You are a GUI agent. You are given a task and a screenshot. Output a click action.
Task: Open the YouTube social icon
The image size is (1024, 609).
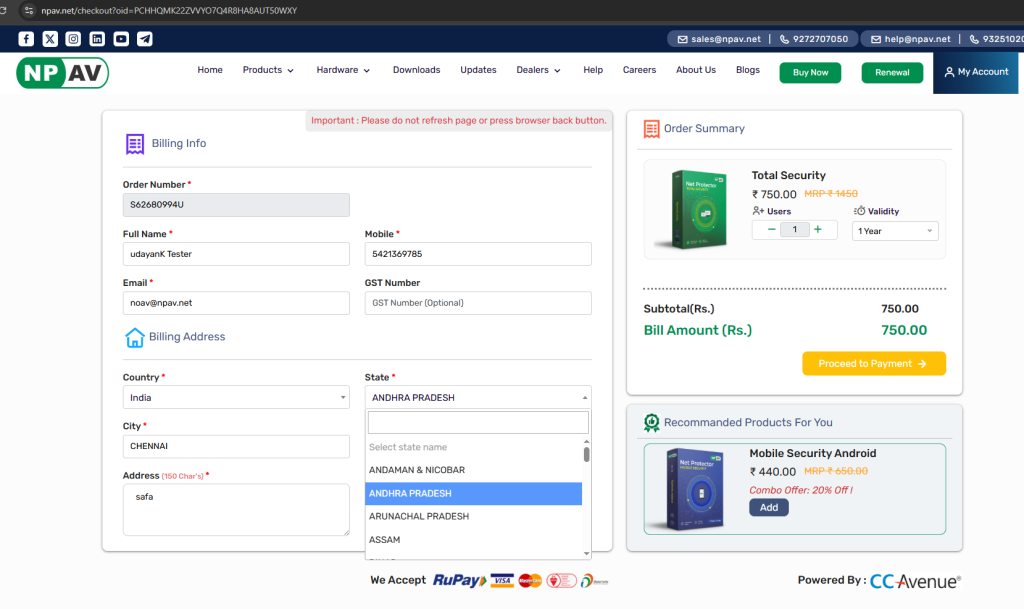point(121,39)
